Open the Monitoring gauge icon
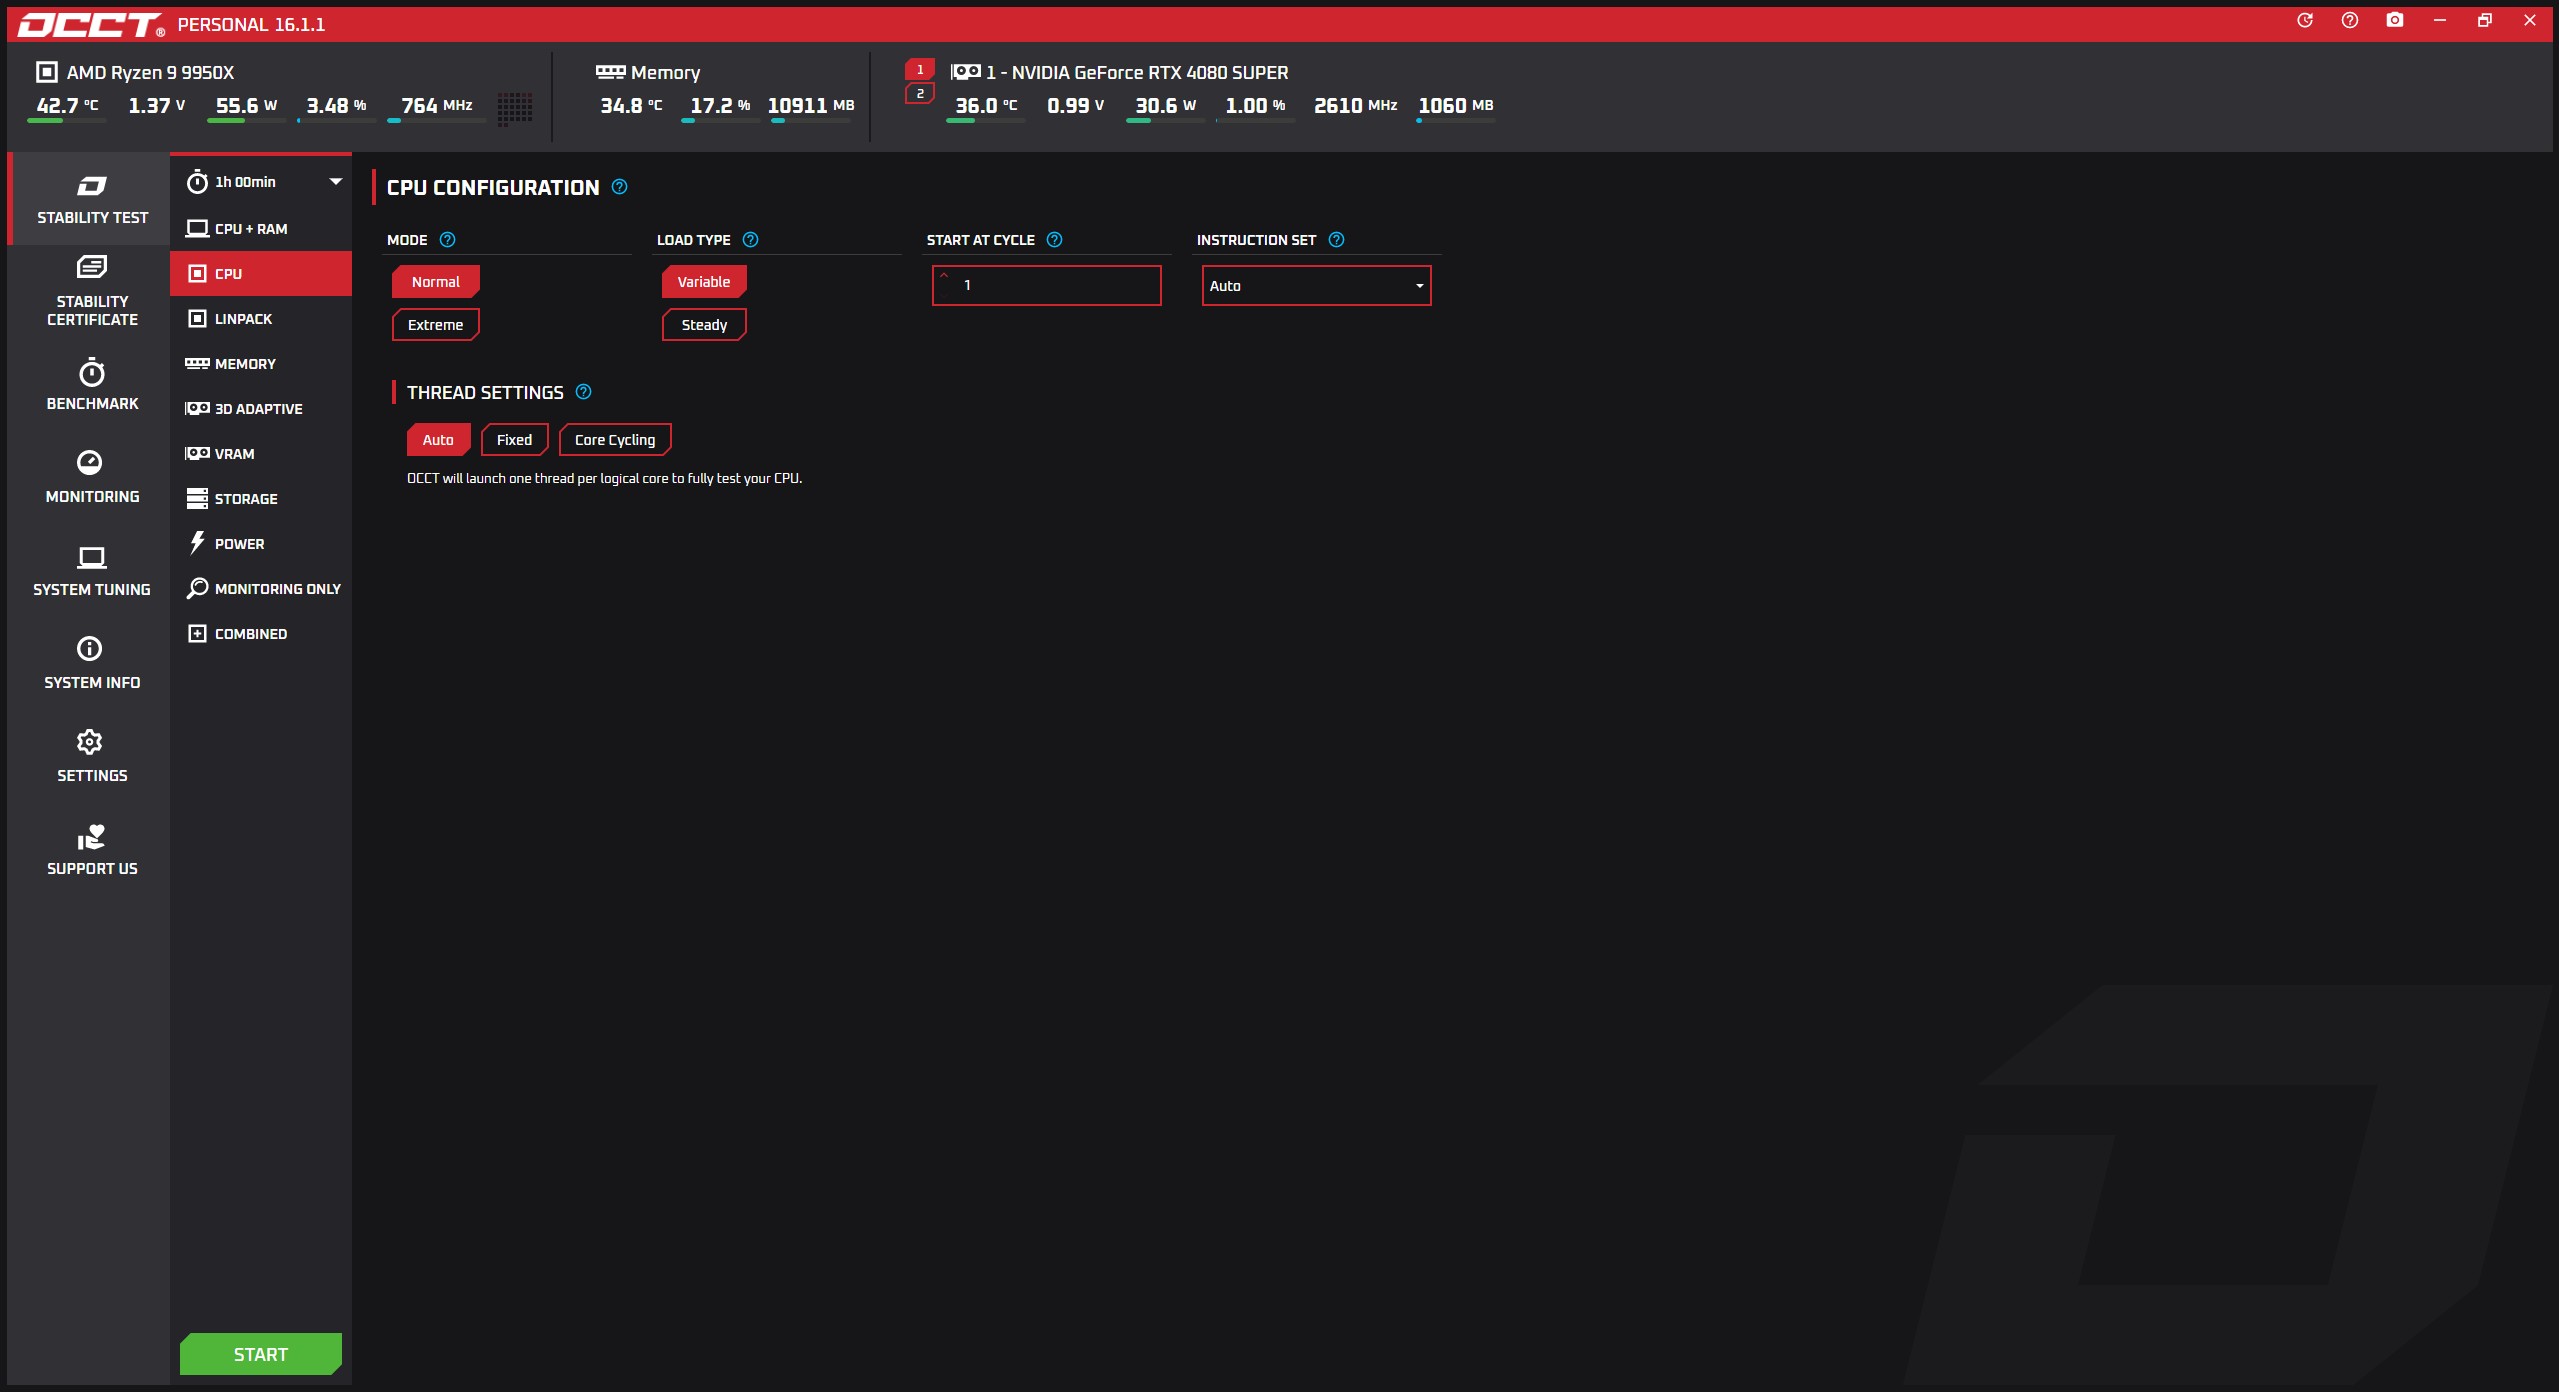 [x=90, y=463]
